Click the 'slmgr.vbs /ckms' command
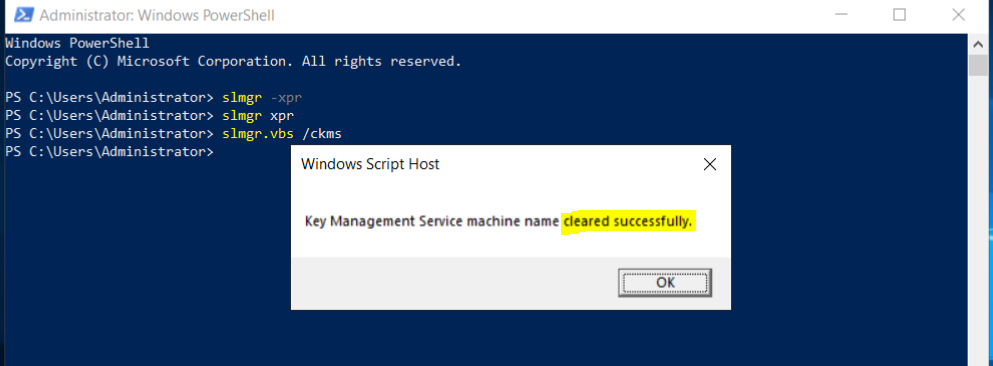Image resolution: width=993 pixels, height=366 pixels. coord(282,134)
